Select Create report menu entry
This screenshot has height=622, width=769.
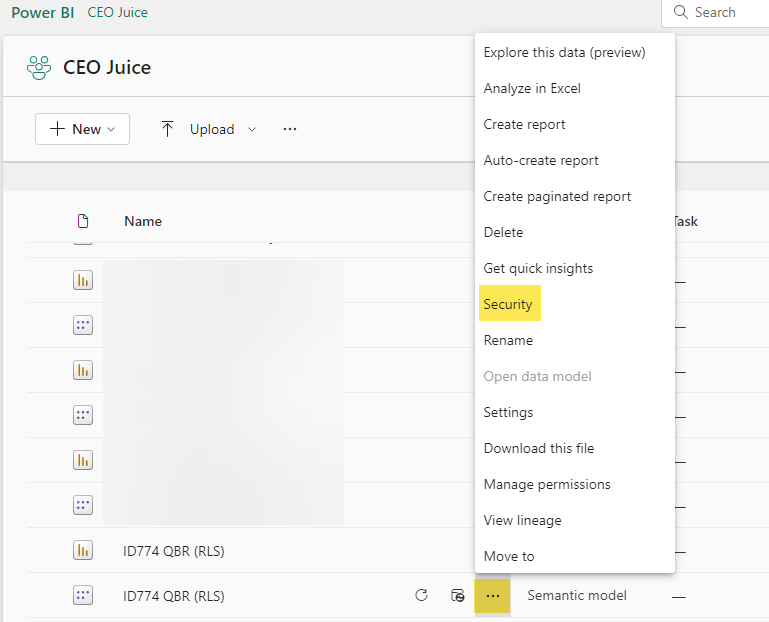pyautogui.click(x=524, y=125)
